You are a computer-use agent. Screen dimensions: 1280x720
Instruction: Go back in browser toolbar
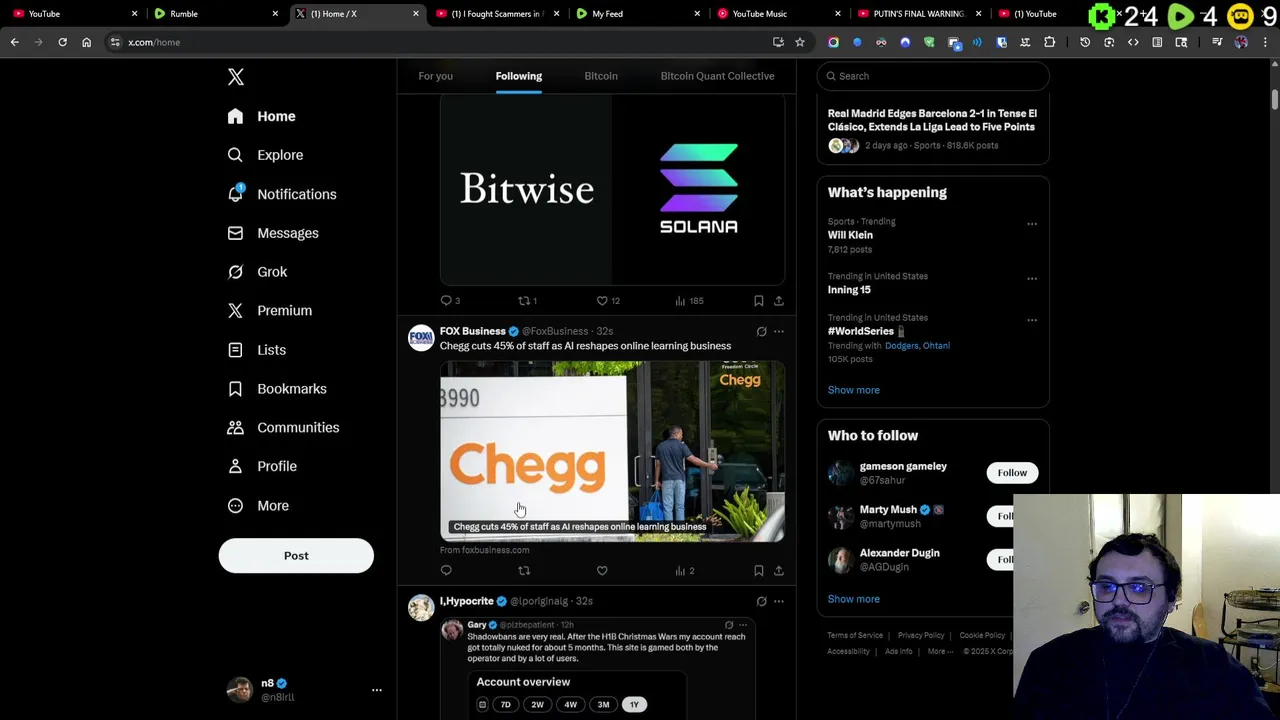(14, 42)
